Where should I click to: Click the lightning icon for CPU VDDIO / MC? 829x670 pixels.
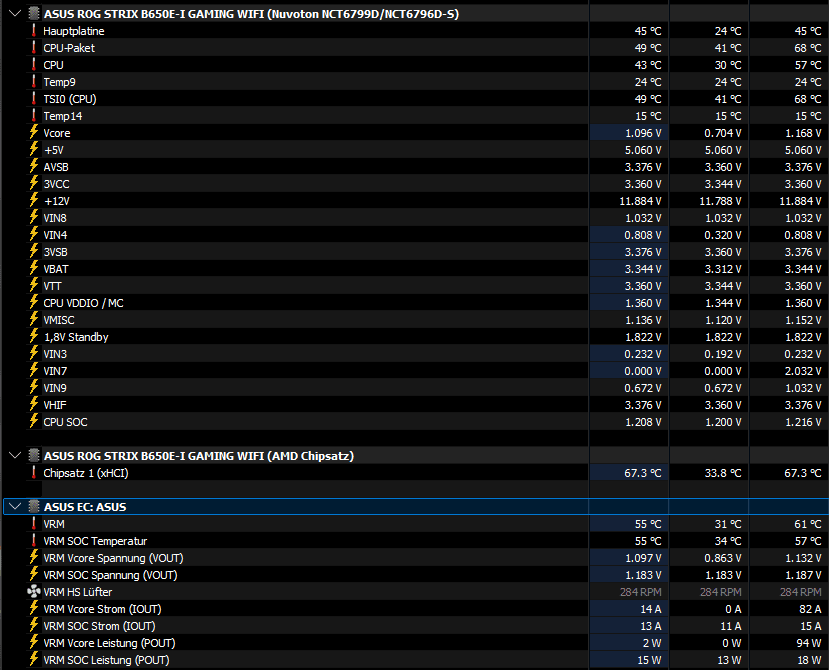(34, 302)
